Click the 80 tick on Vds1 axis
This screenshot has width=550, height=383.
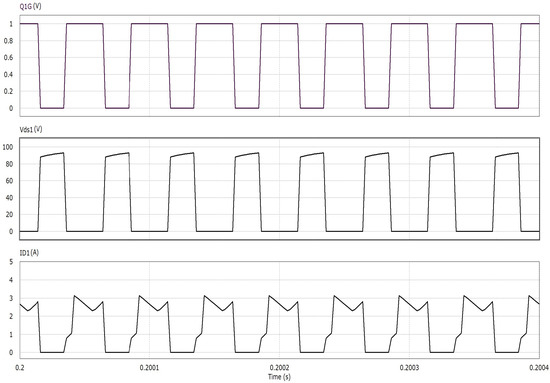(x=9, y=164)
